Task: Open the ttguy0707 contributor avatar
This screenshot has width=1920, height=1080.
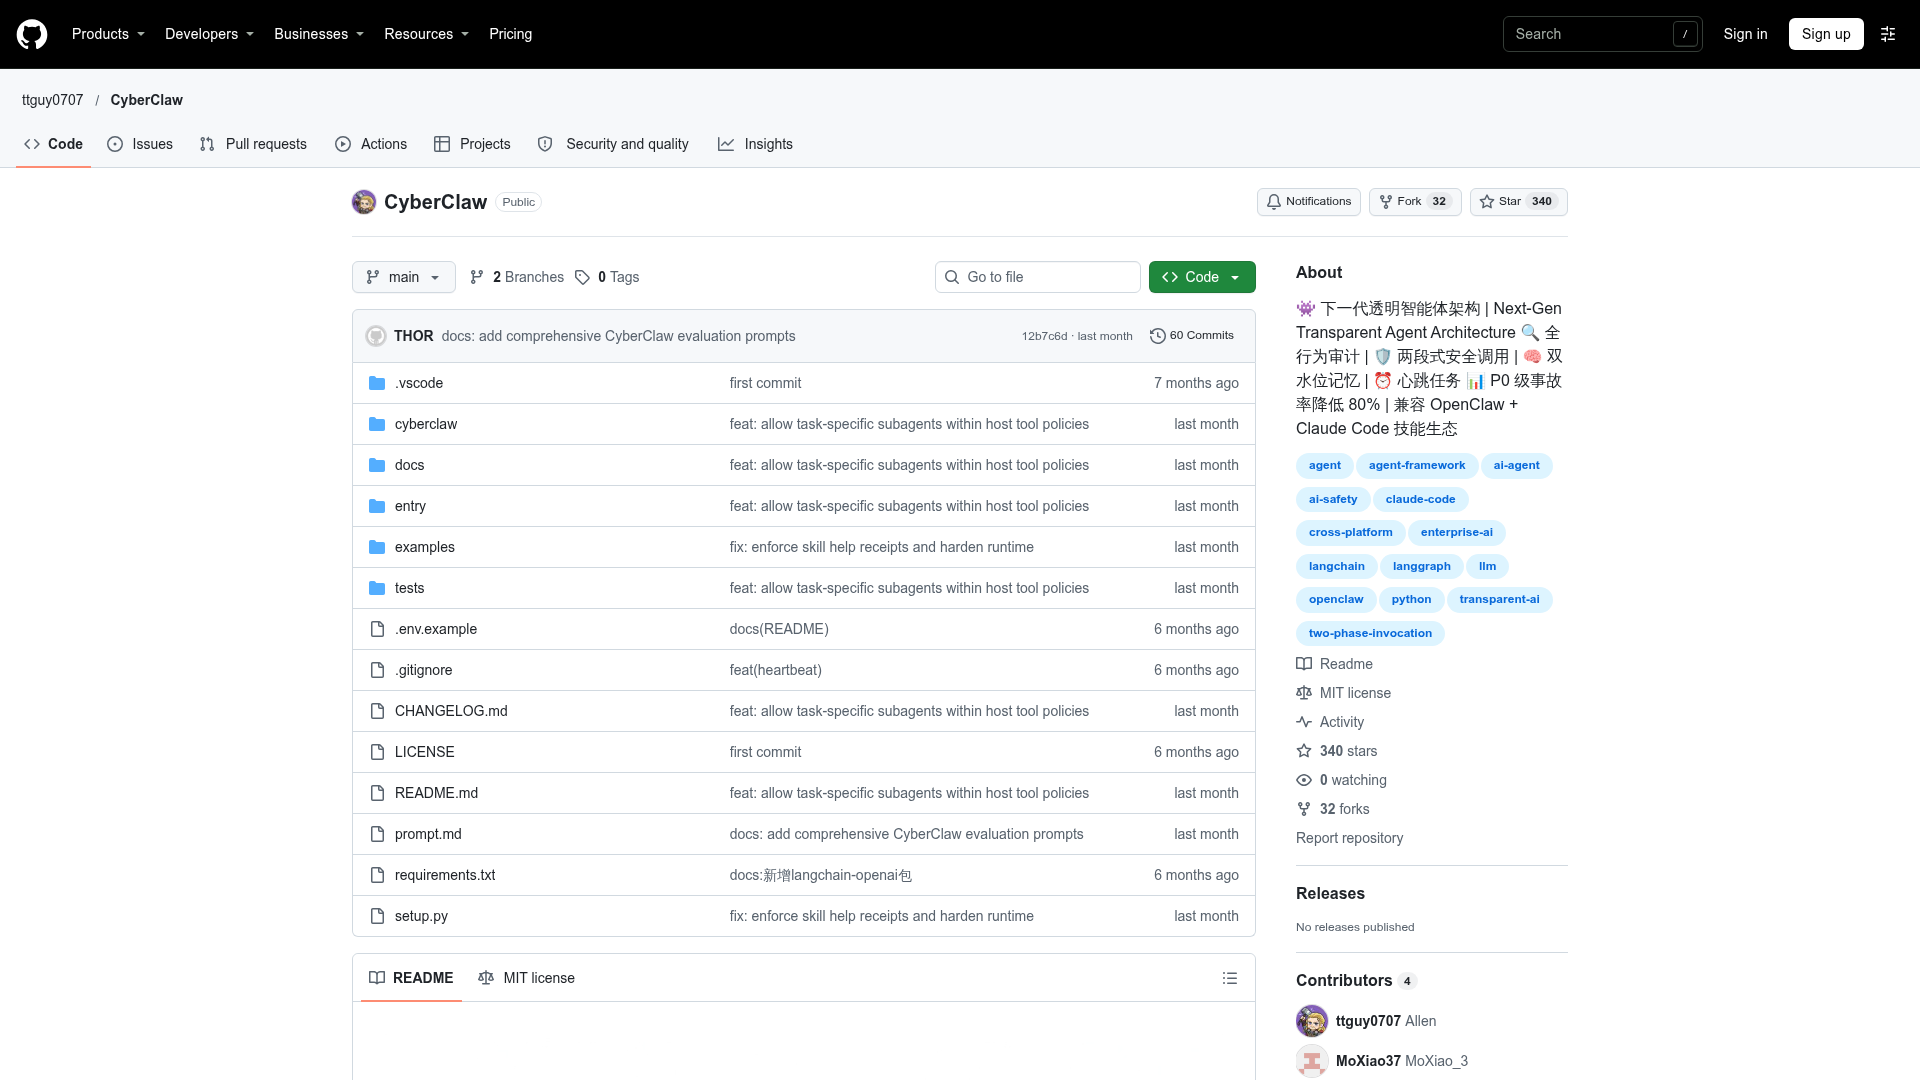Action: point(1312,1021)
